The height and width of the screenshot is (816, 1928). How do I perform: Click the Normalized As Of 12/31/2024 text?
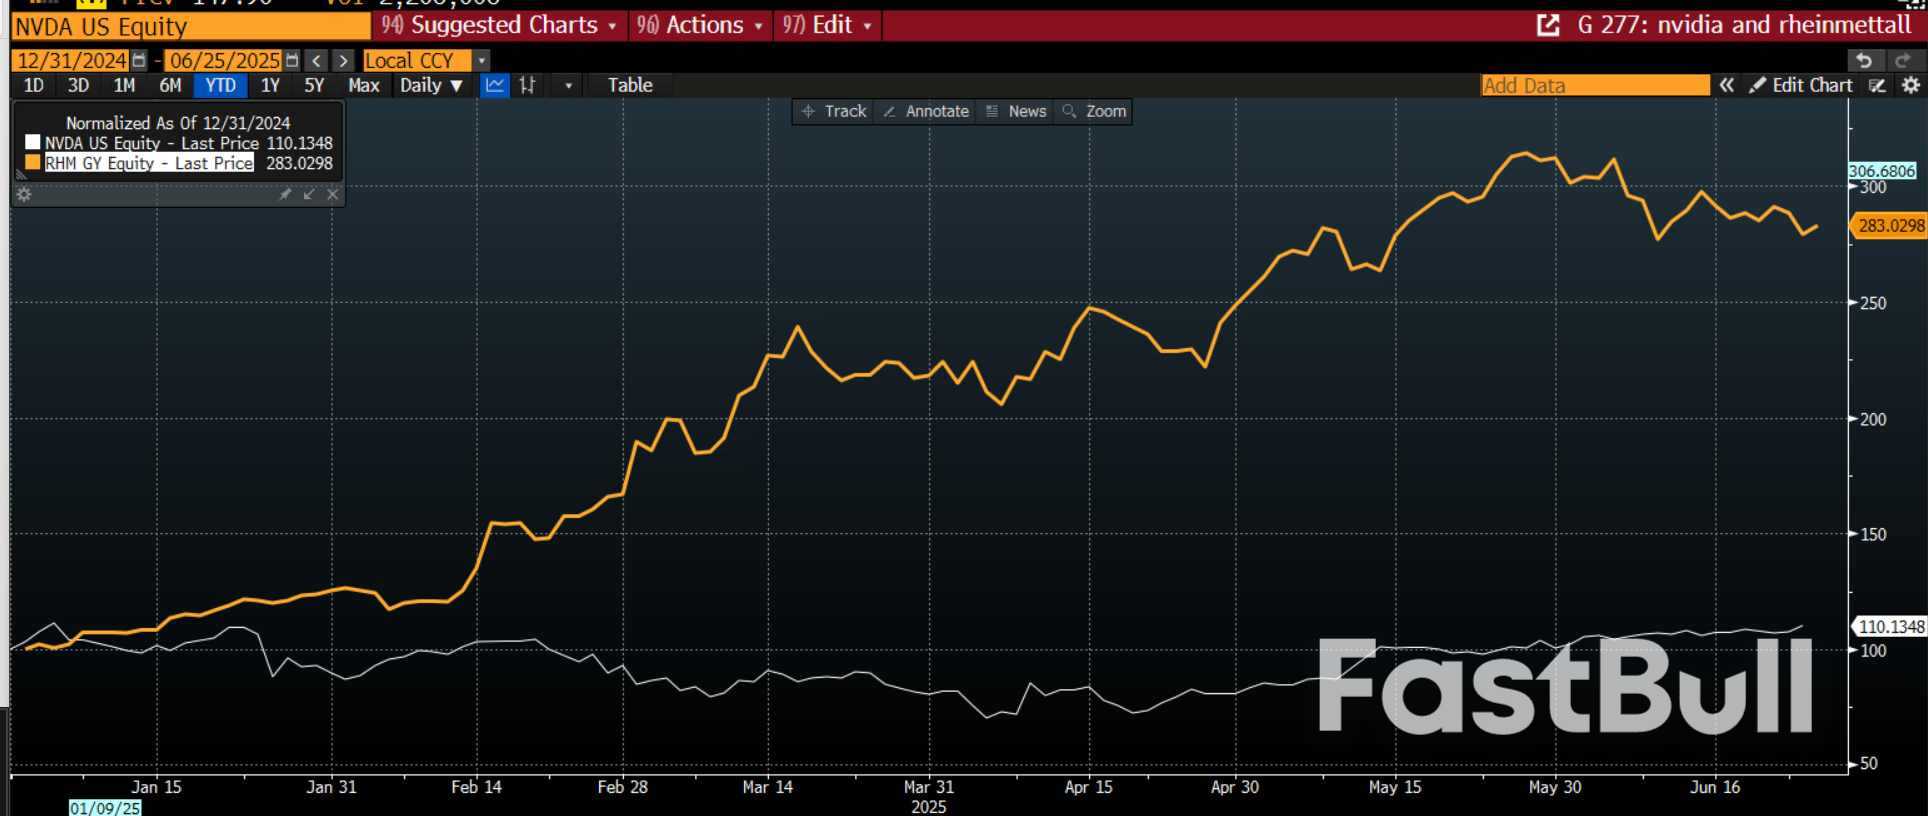pyautogui.click(x=178, y=123)
